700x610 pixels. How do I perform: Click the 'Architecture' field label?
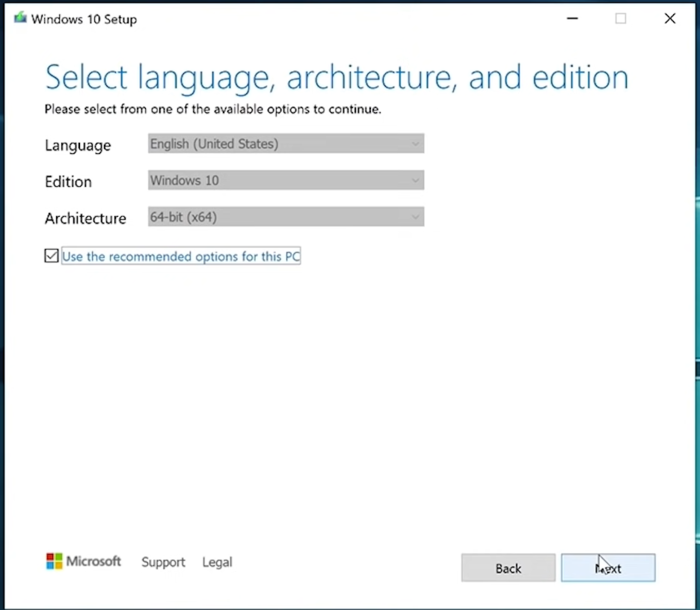point(85,218)
